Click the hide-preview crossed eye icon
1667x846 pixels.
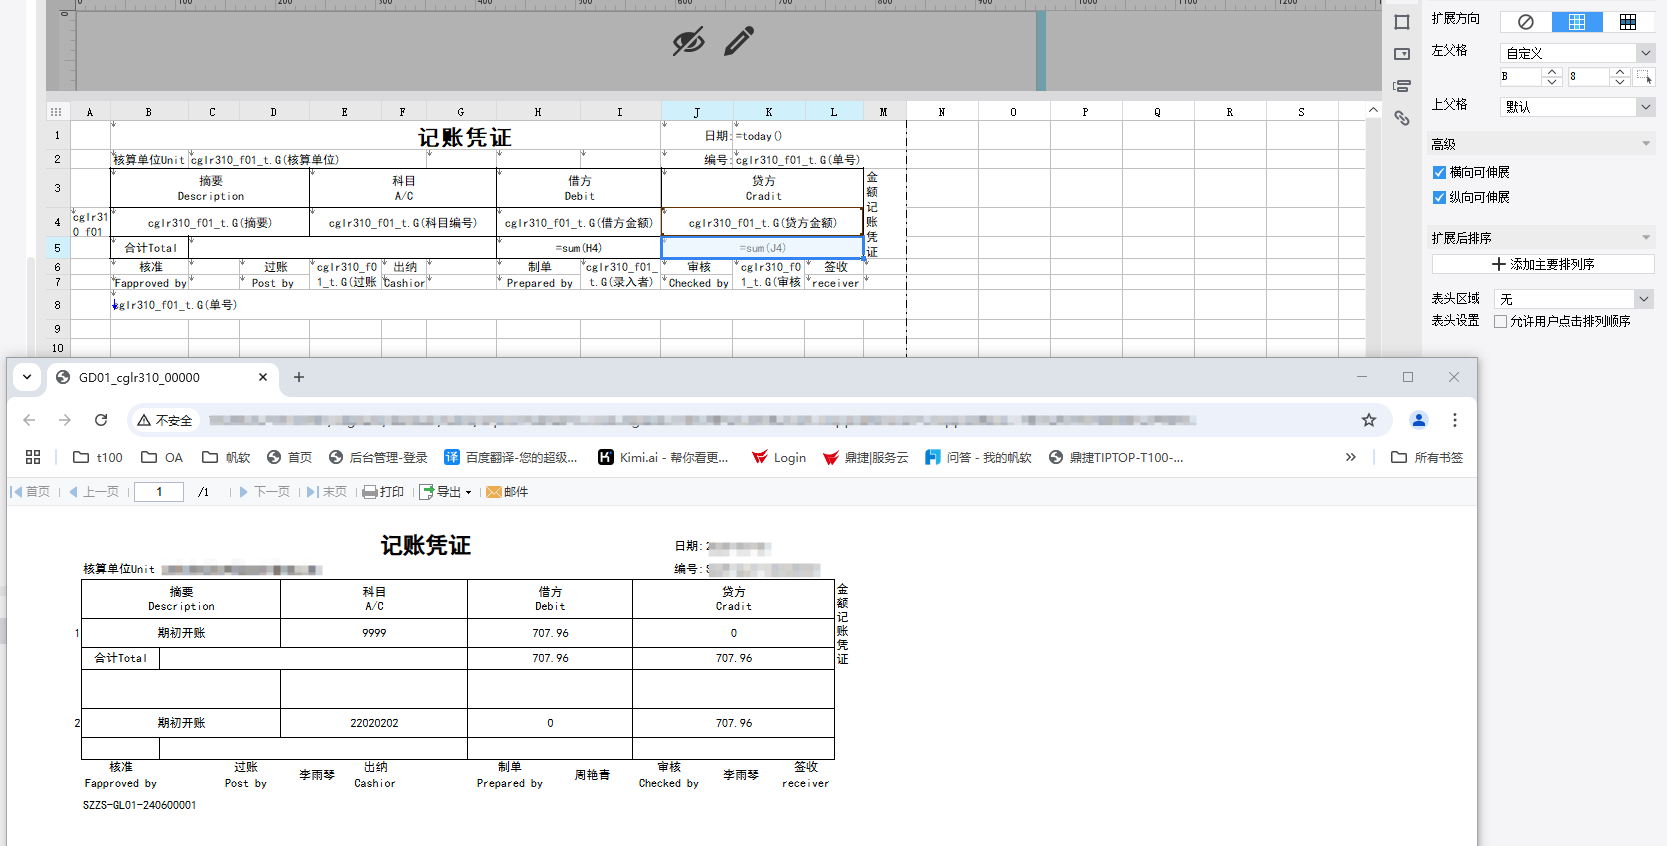click(x=688, y=42)
